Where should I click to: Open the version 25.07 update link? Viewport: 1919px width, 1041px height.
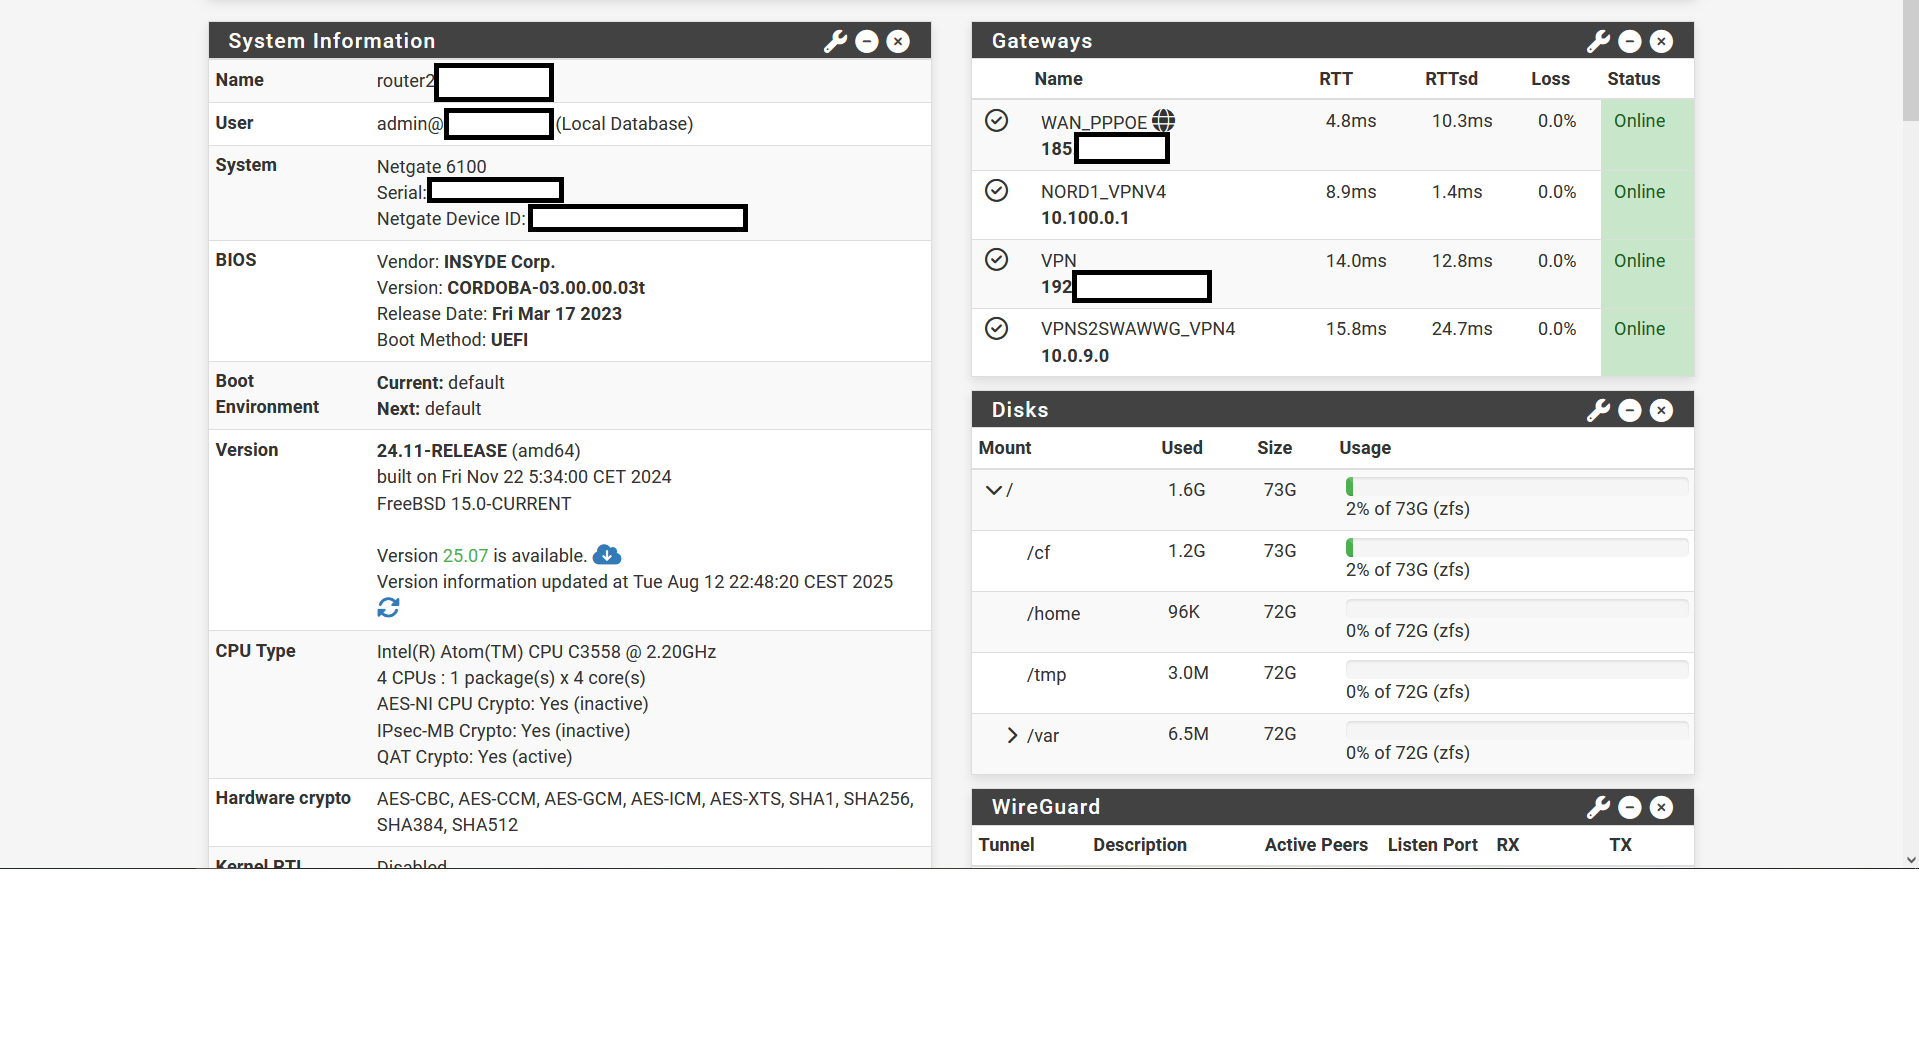pos(465,555)
